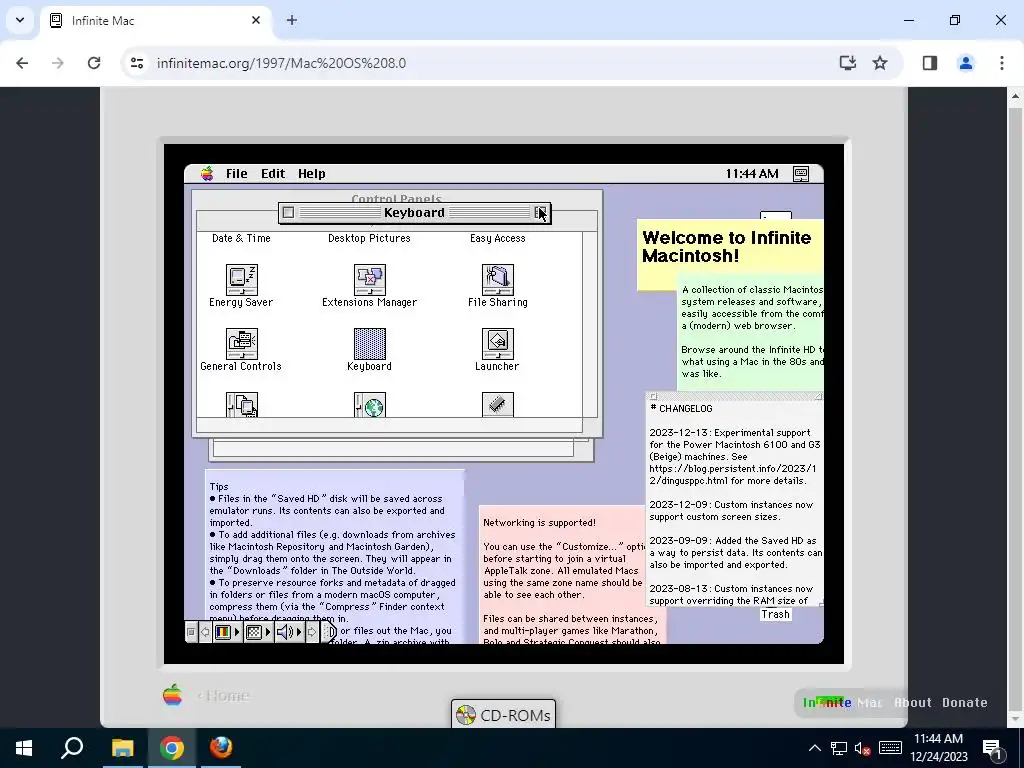Viewport: 1024px width, 768px height.
Task: Reload the page in Chrome
Action: (x=94, y=63)
